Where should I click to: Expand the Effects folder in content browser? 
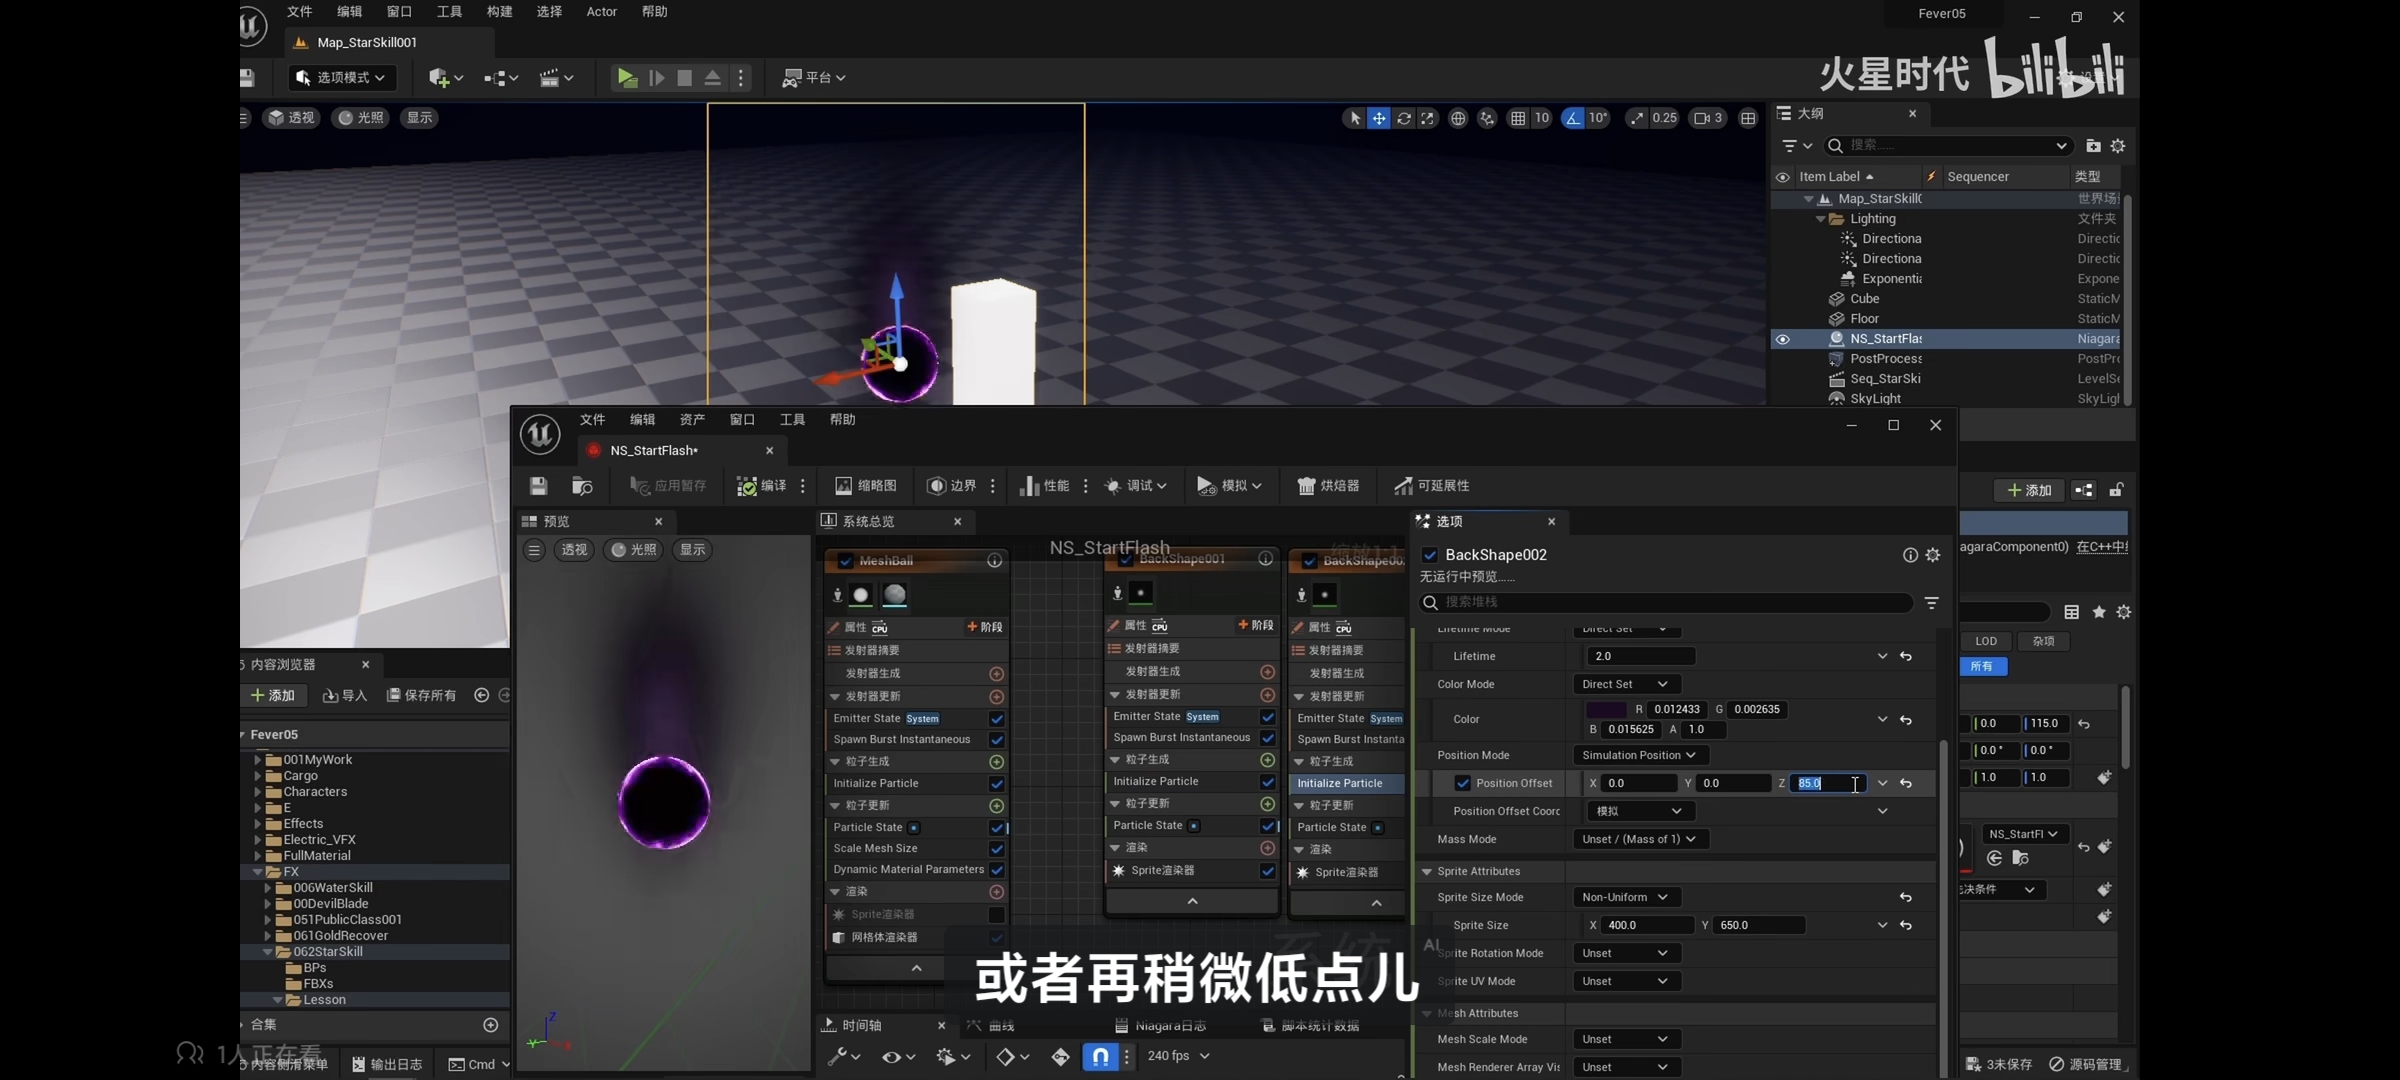[x=258, y=824]
